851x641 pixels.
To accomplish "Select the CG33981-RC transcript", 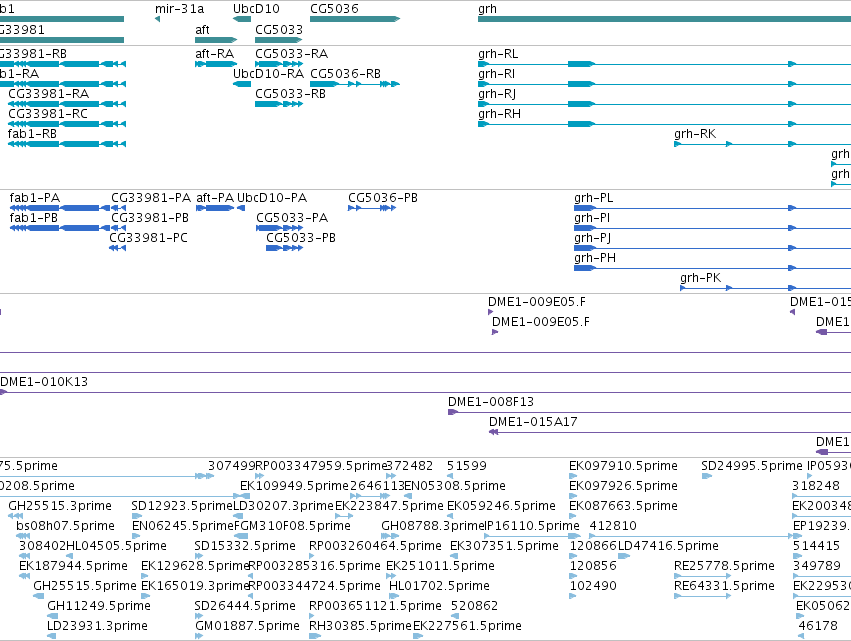I will [67, 124].
